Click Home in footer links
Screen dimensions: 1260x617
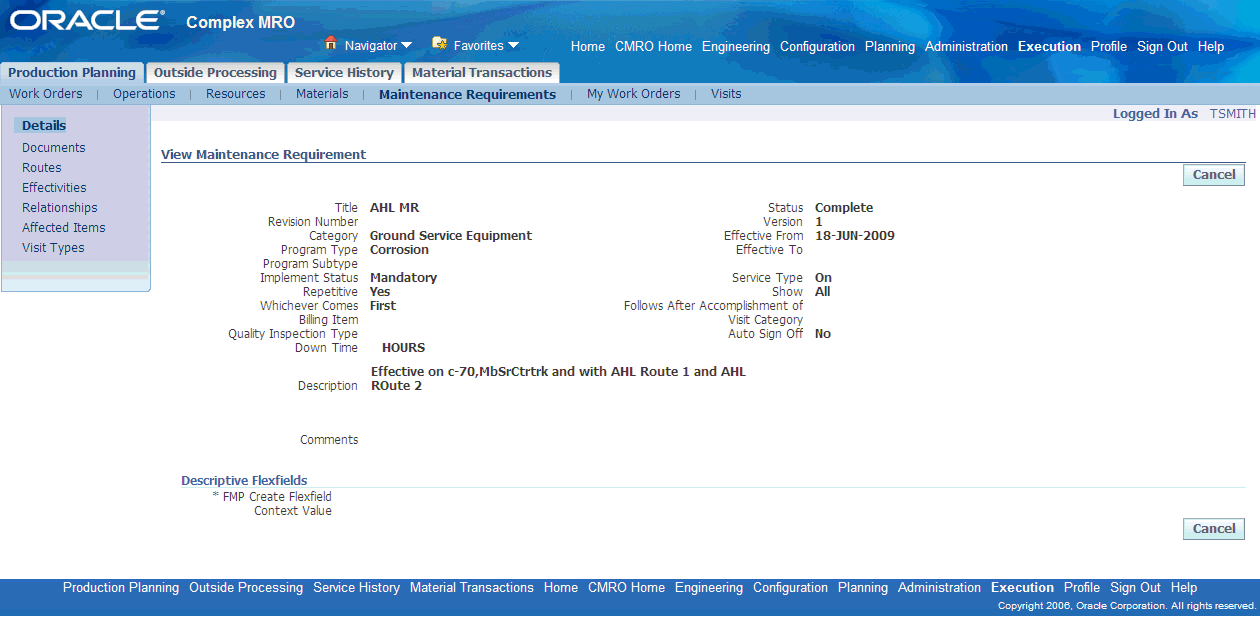click(561, 588)
